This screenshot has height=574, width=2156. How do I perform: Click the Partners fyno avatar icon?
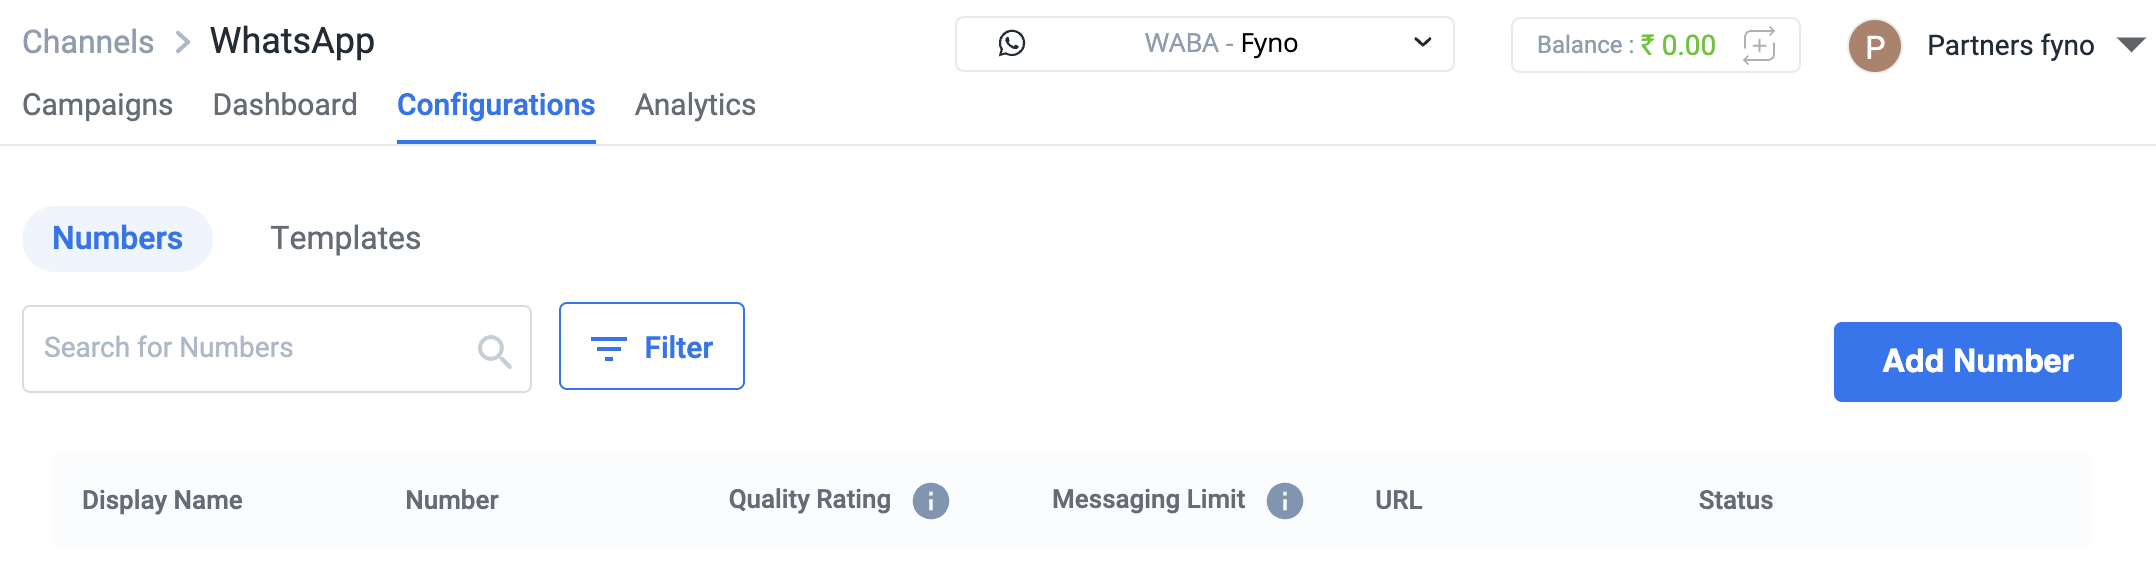[x=1874, y=46]
